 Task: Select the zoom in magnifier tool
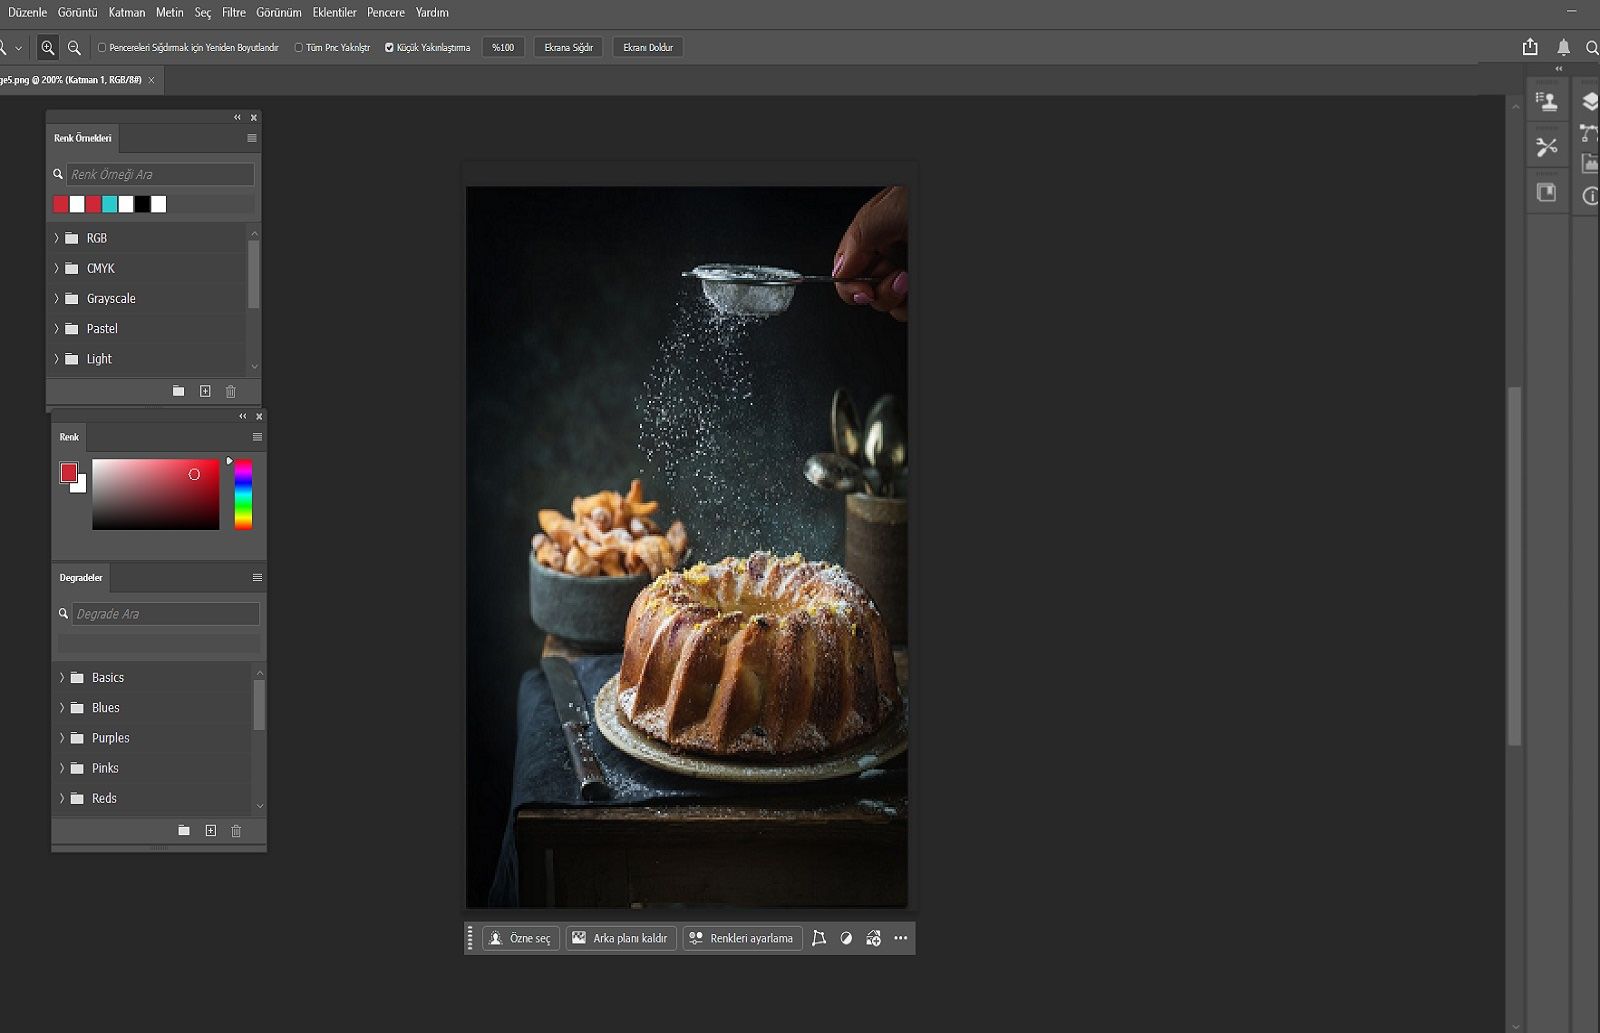47,47
